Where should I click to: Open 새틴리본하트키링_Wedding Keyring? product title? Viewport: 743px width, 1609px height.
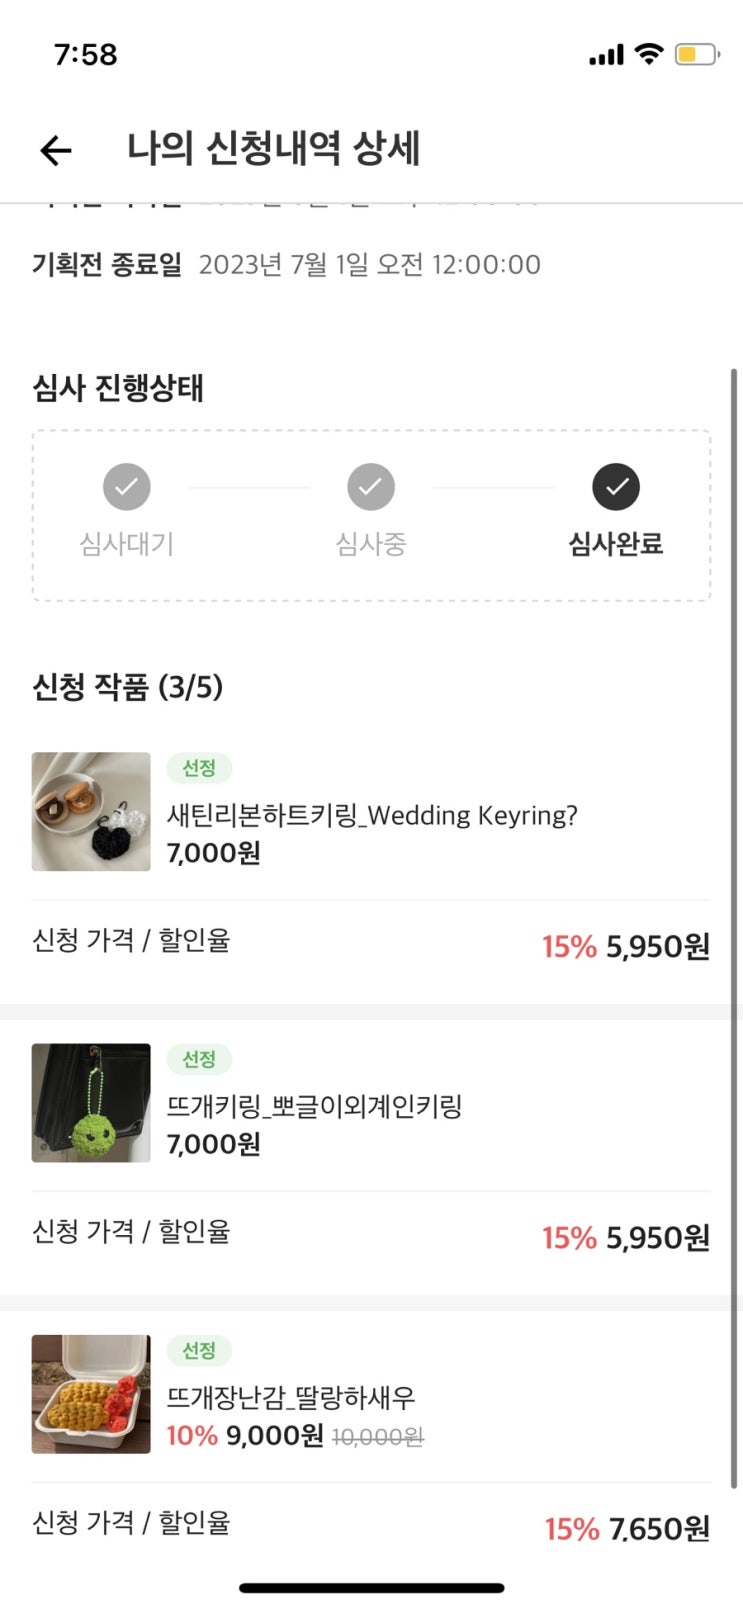[x=372, y=815]
